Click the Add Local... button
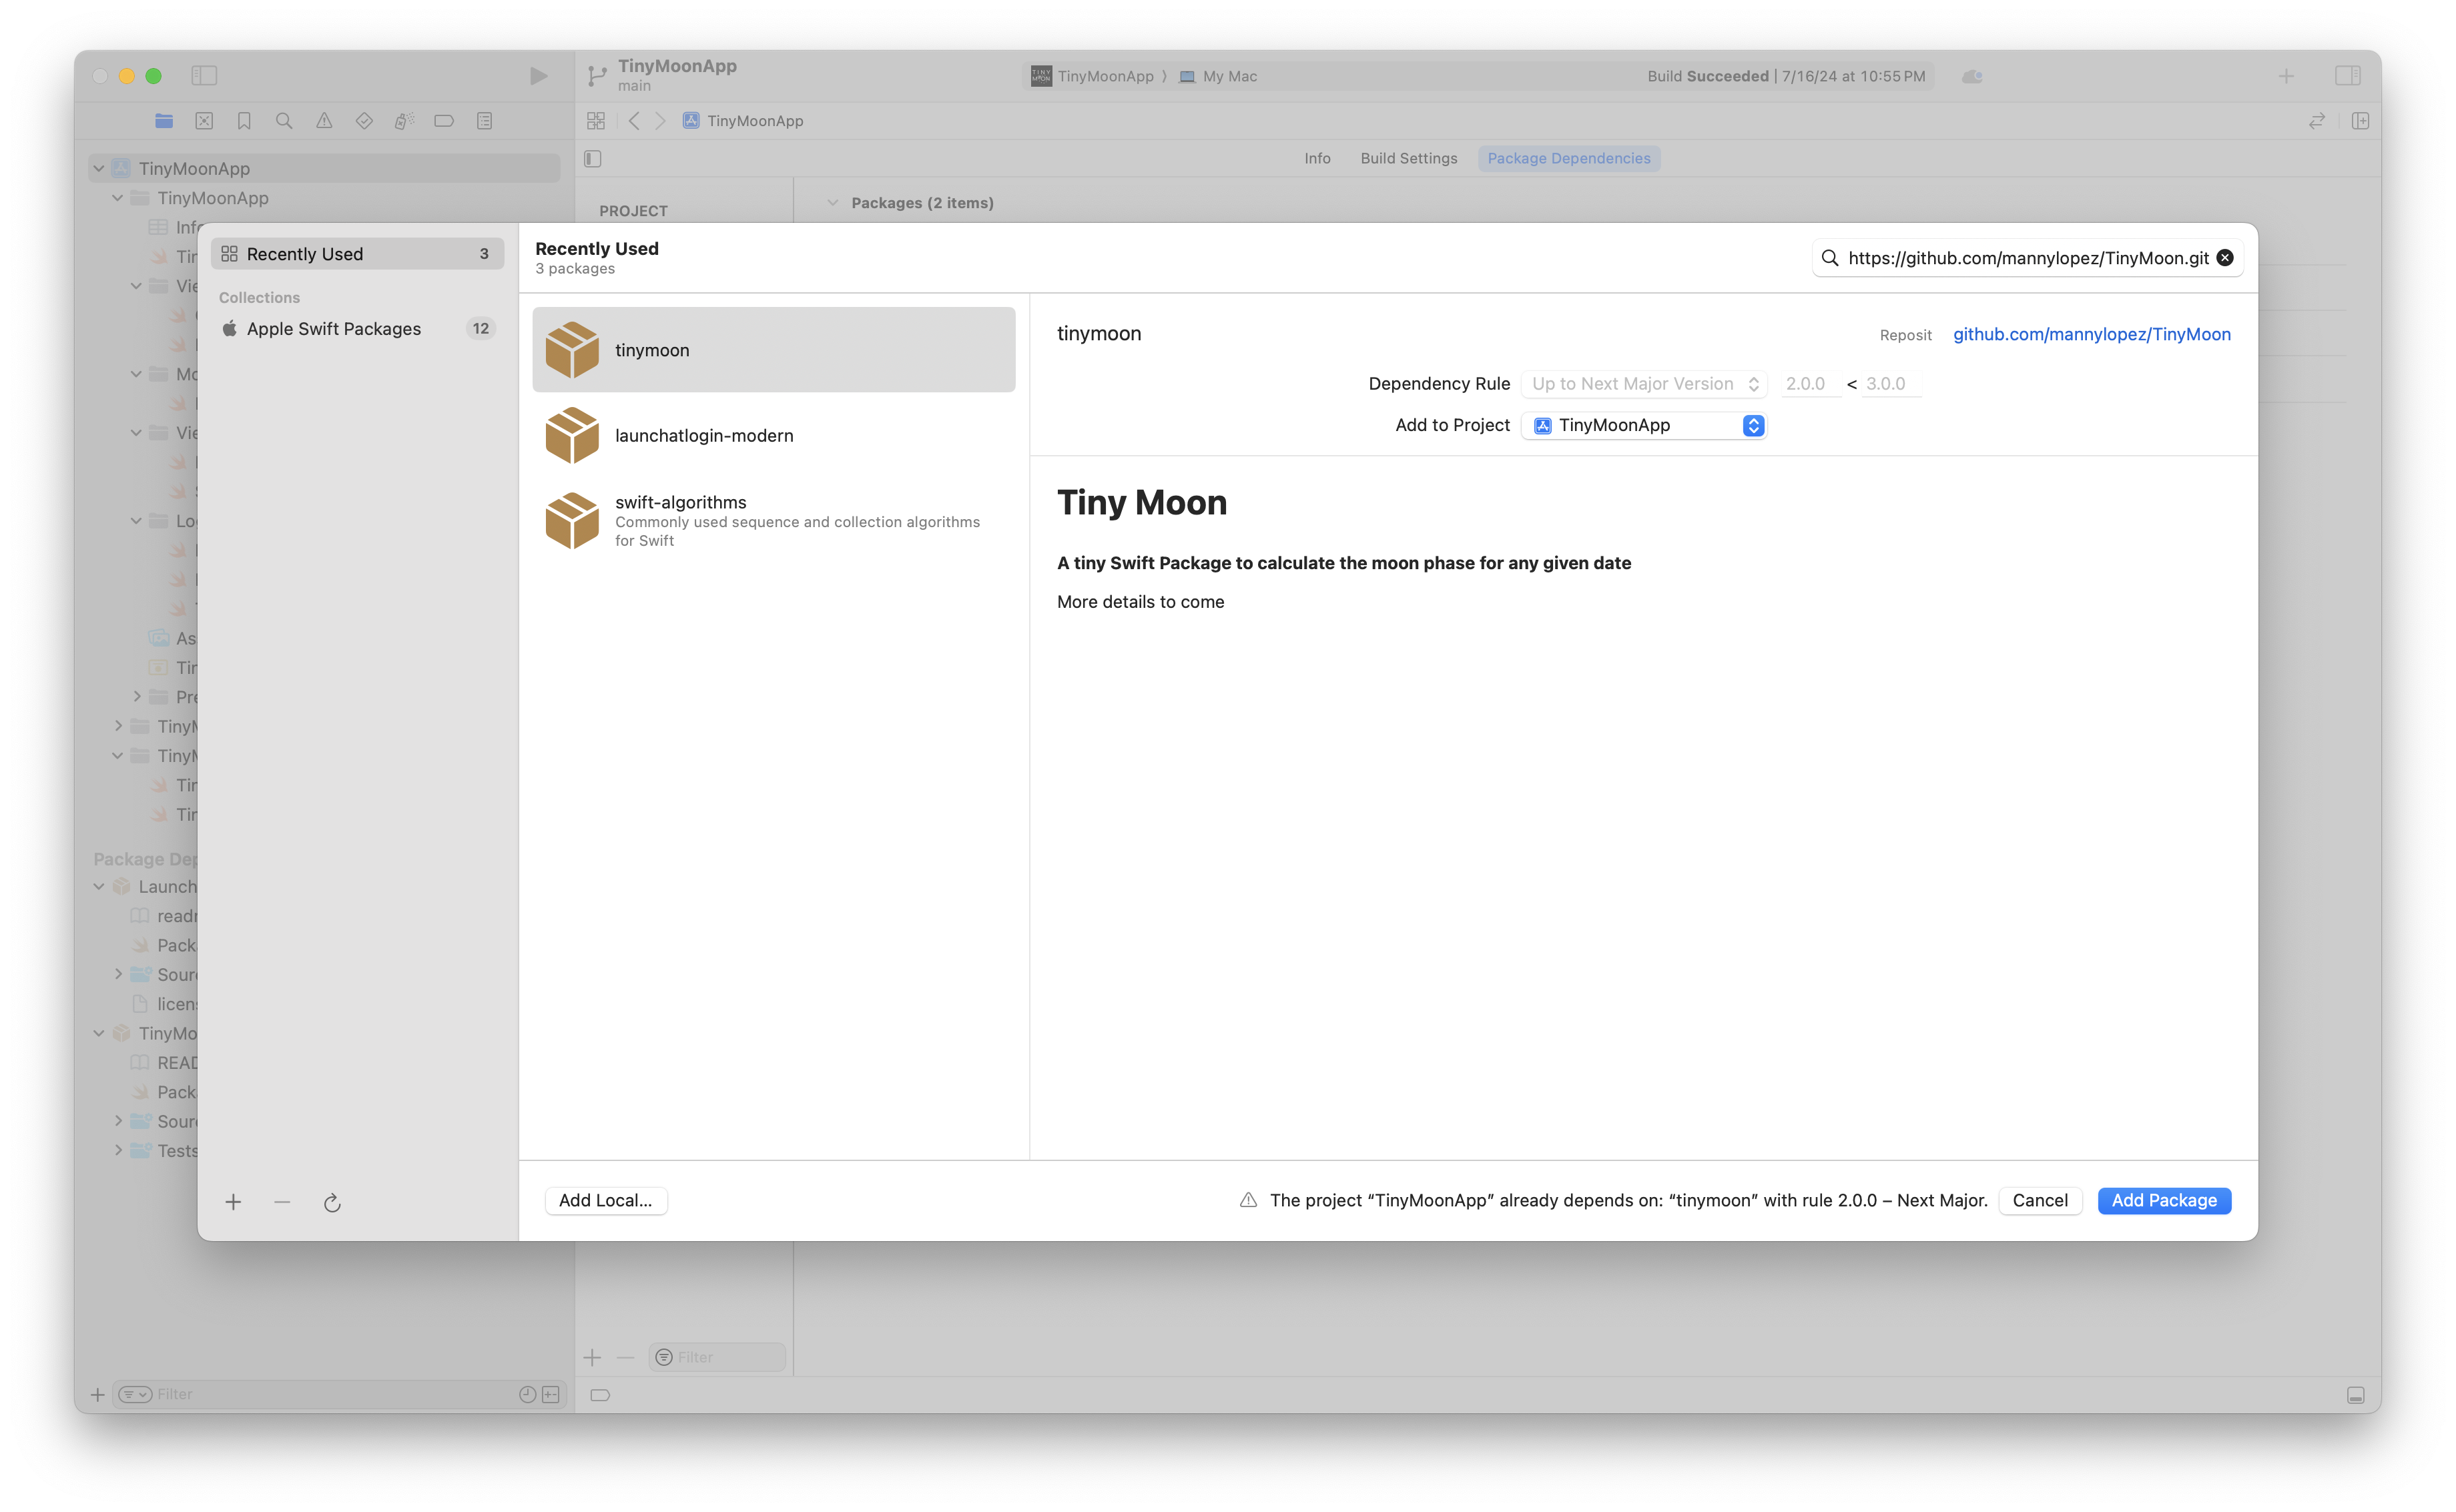The width and height of the screenshot is (2456, 1512). pyautogui.click(x=605, y=1200)
